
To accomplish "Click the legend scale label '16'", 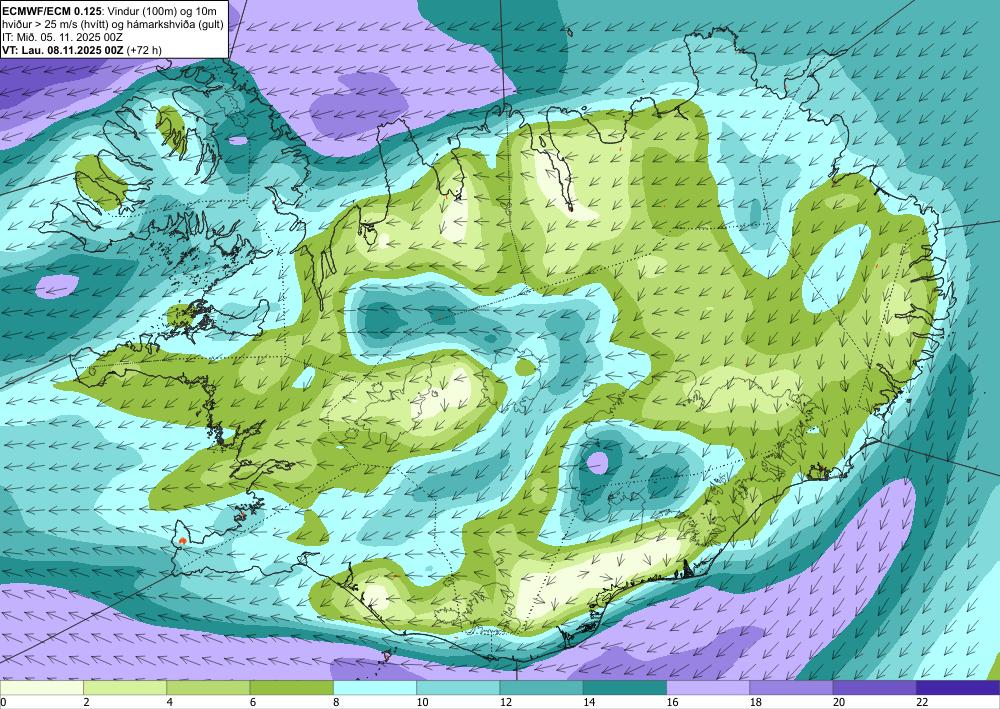I will [672, 703].
